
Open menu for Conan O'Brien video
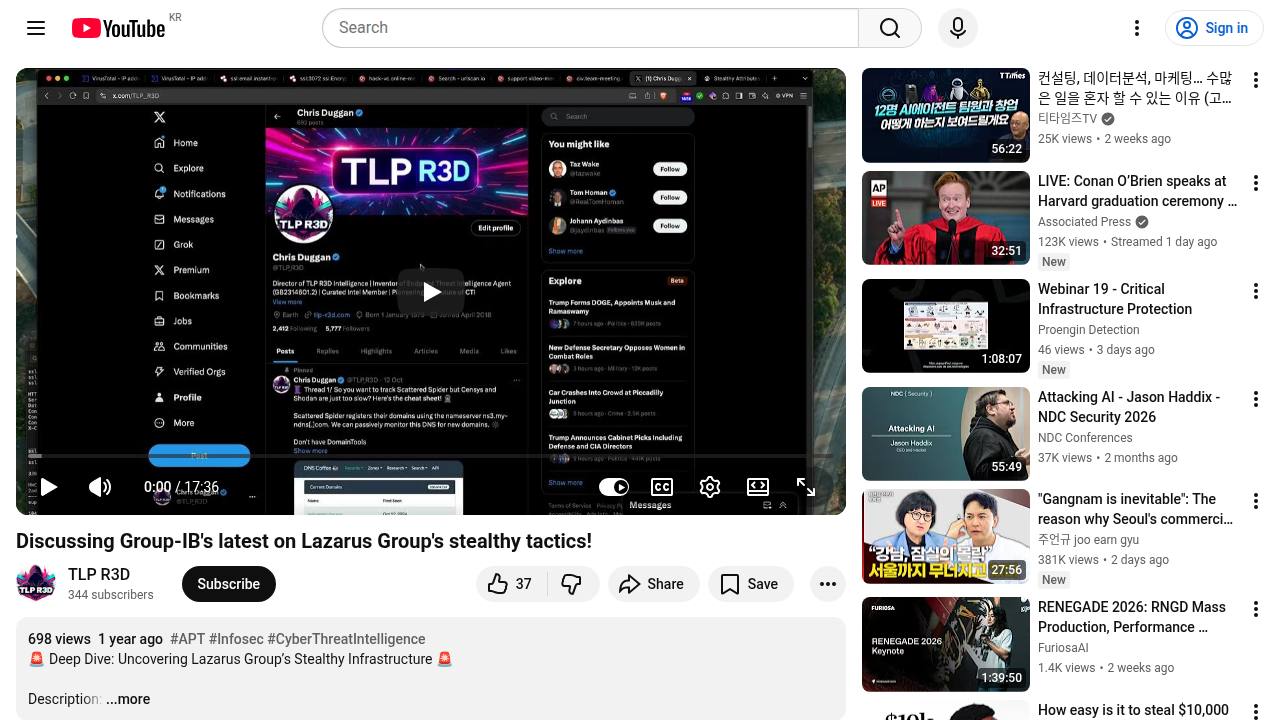point(1256,183)
